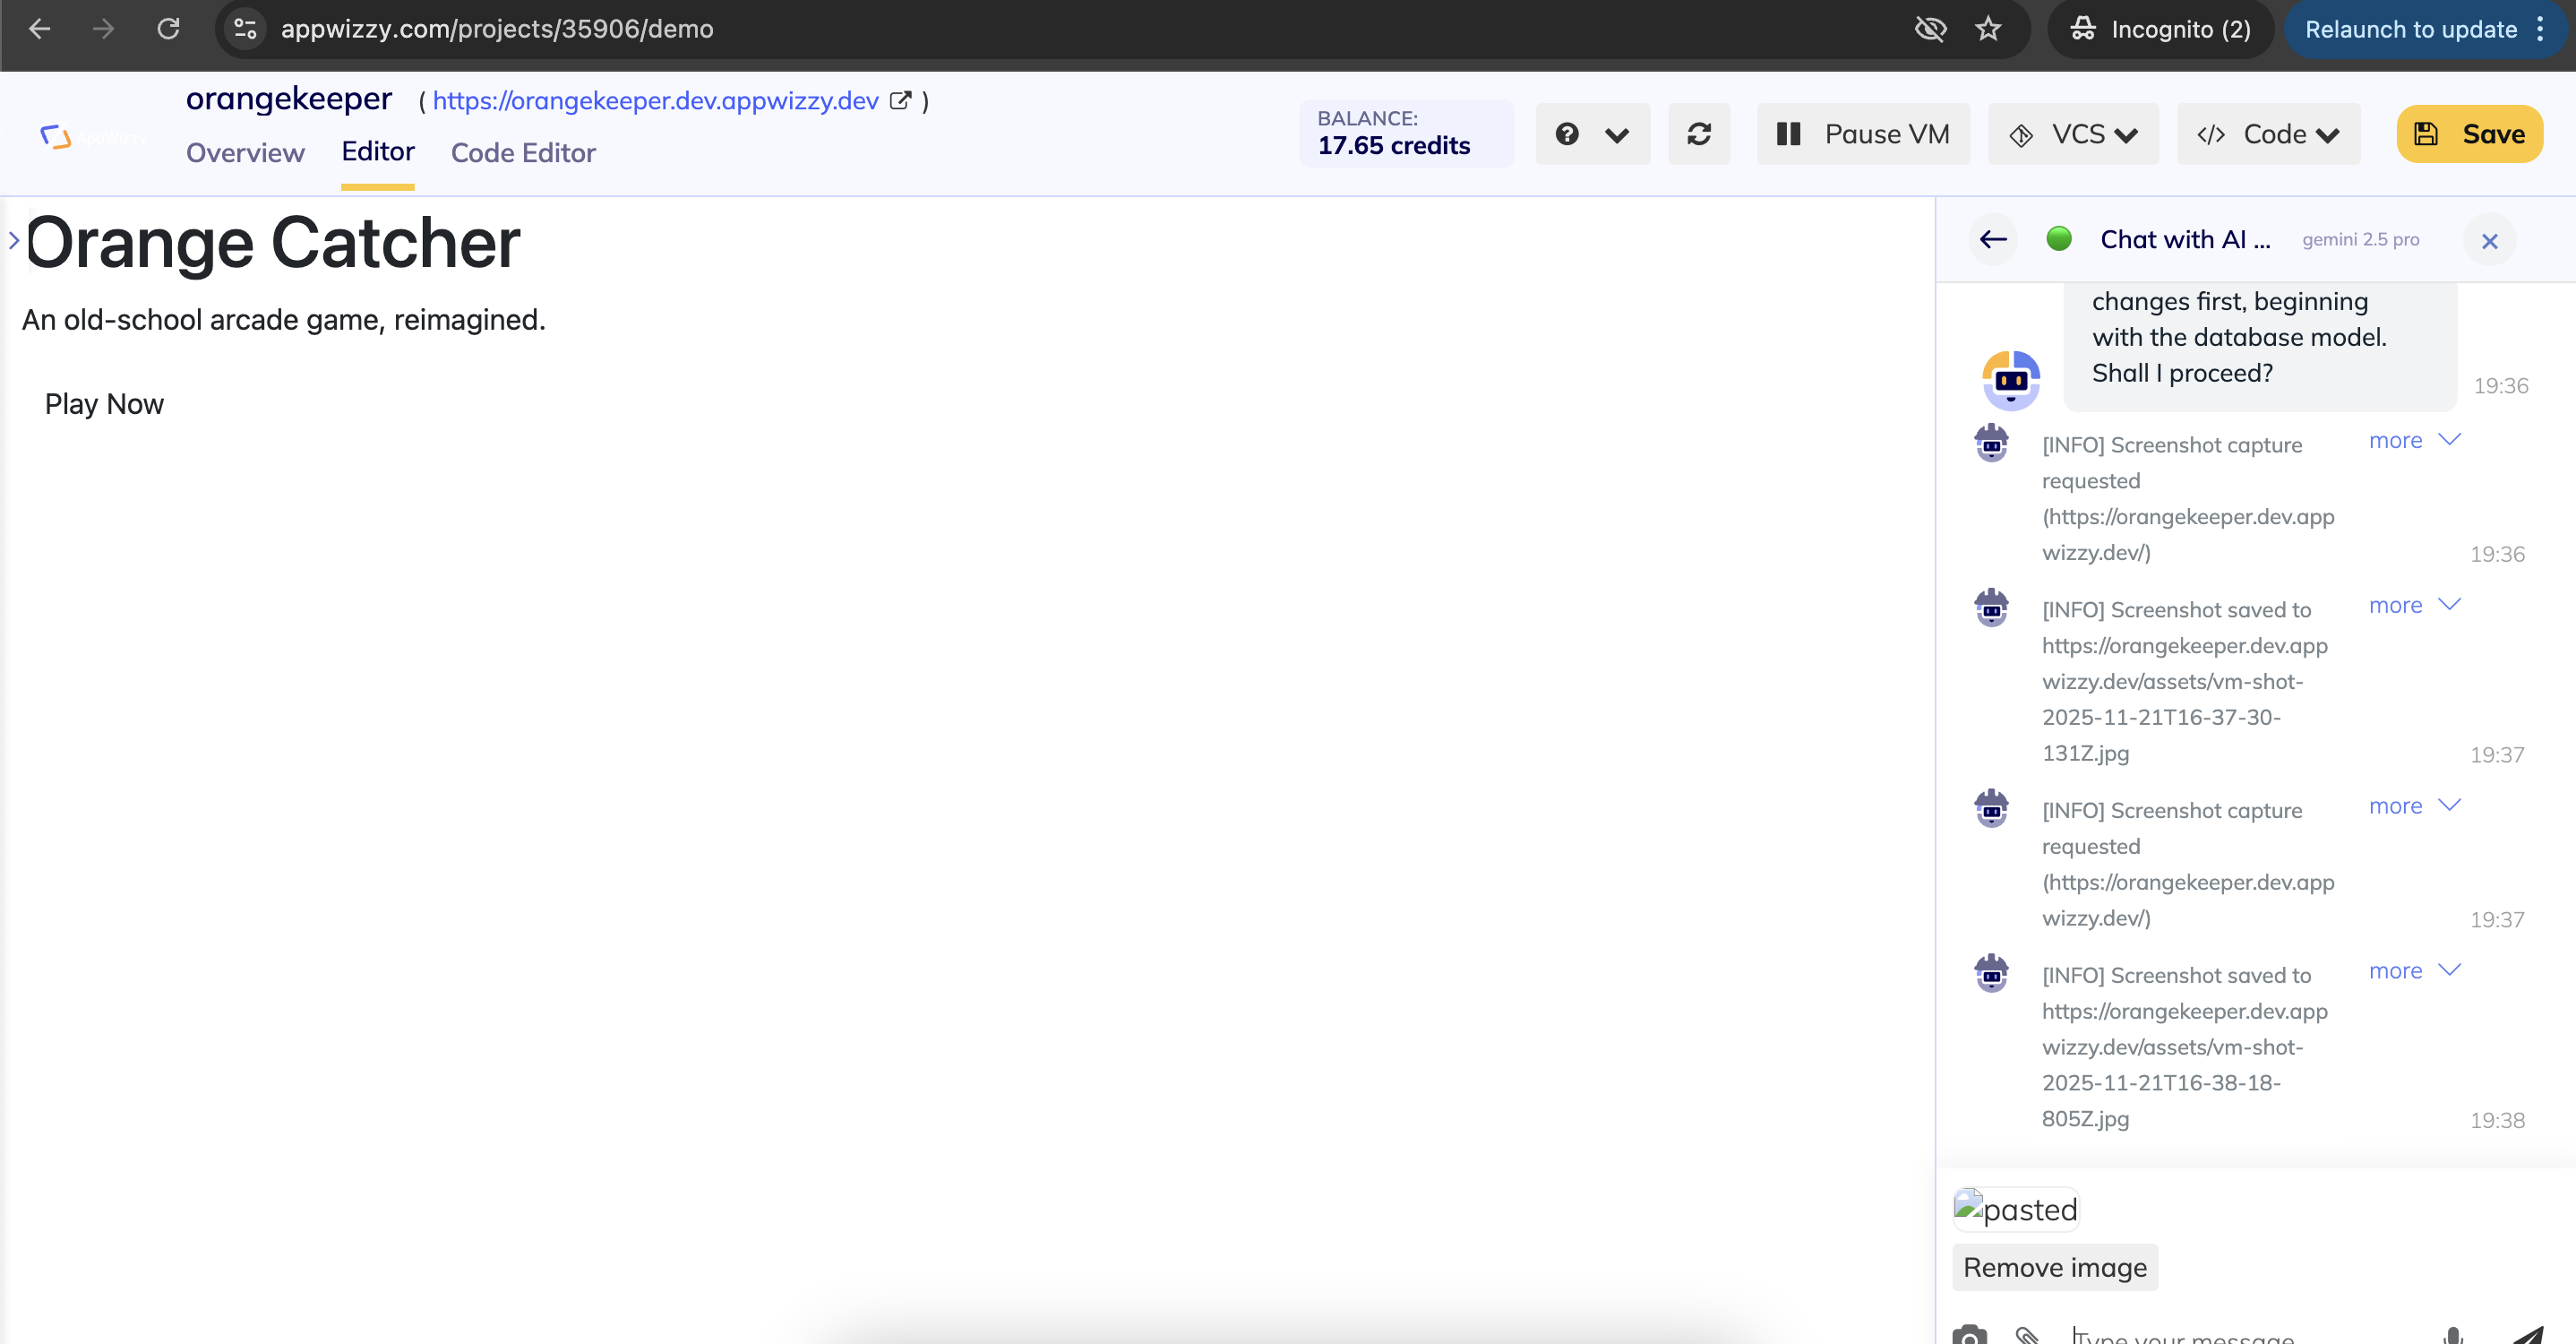Screen dimensions: 2576x1344
Task: Open the help question mark menu
Action: pos(1591,134)
